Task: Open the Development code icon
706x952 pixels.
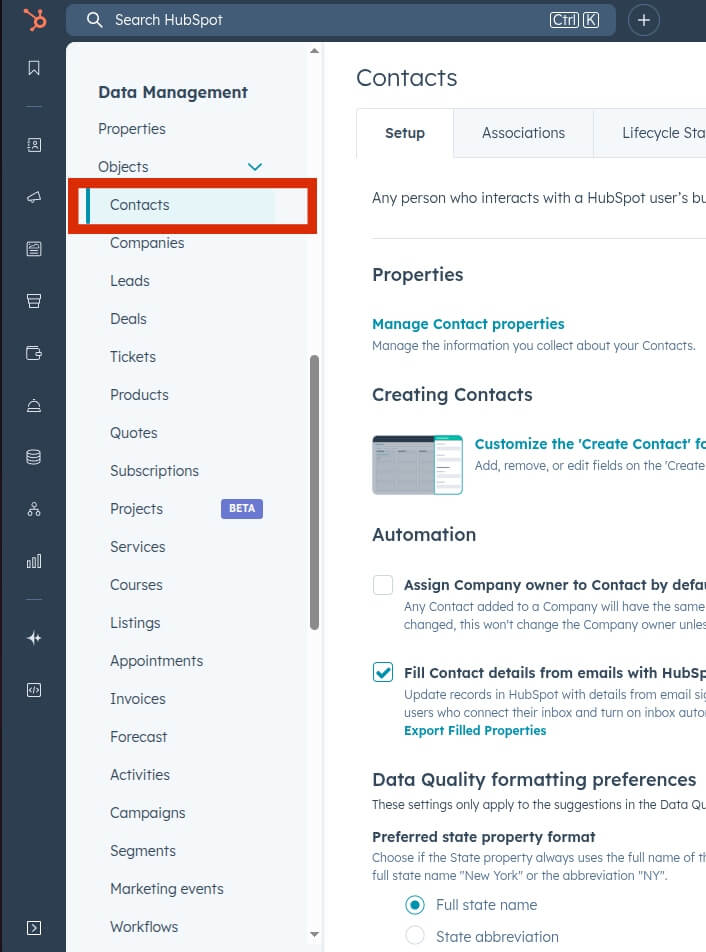Action: click(x=34, y=690)
